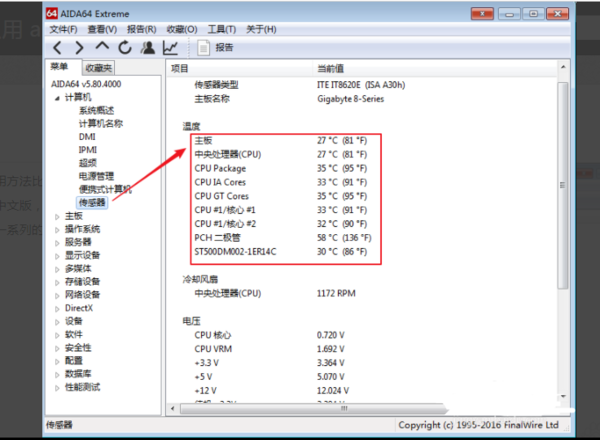Switch to the 菜单 tab
The image size is (600, 440).
coord(60,67)
